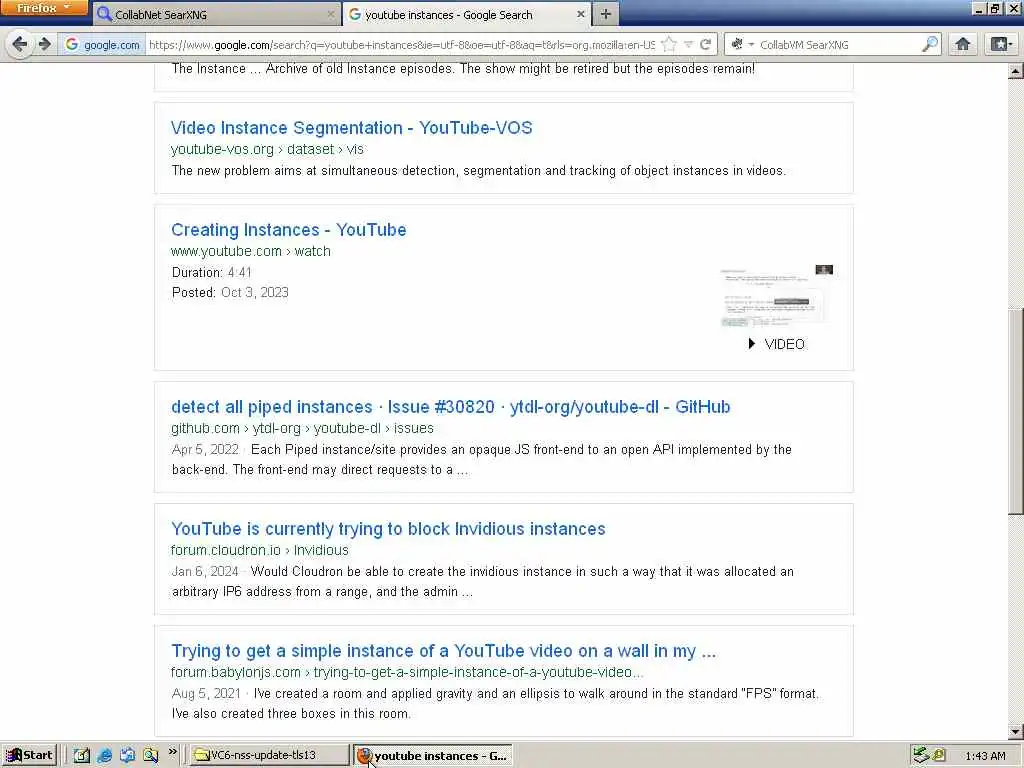This screenshot has width=1024, height=768.
Task: Click the Creating Instances video thumbnail
Action: [x=776, y=296]
